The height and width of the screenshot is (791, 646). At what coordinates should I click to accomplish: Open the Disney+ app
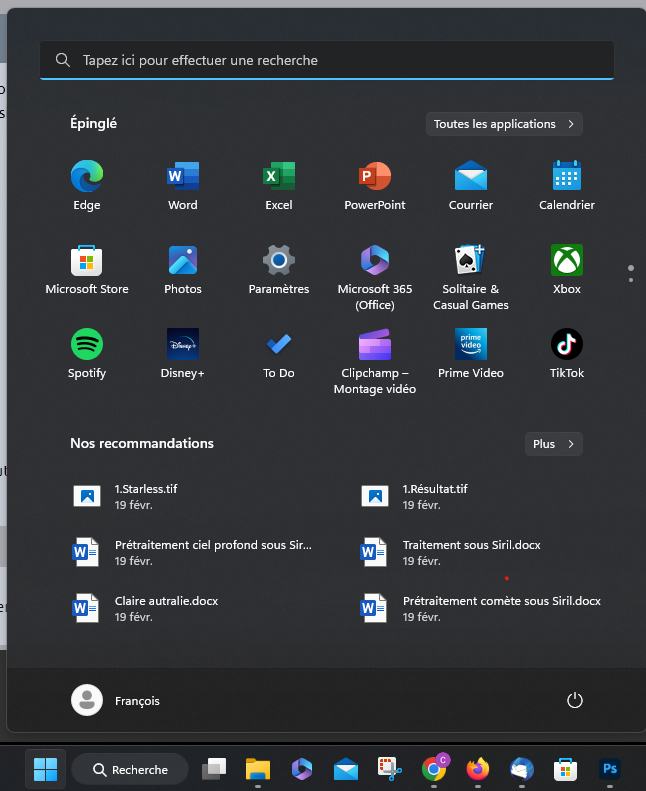(183, 354)
